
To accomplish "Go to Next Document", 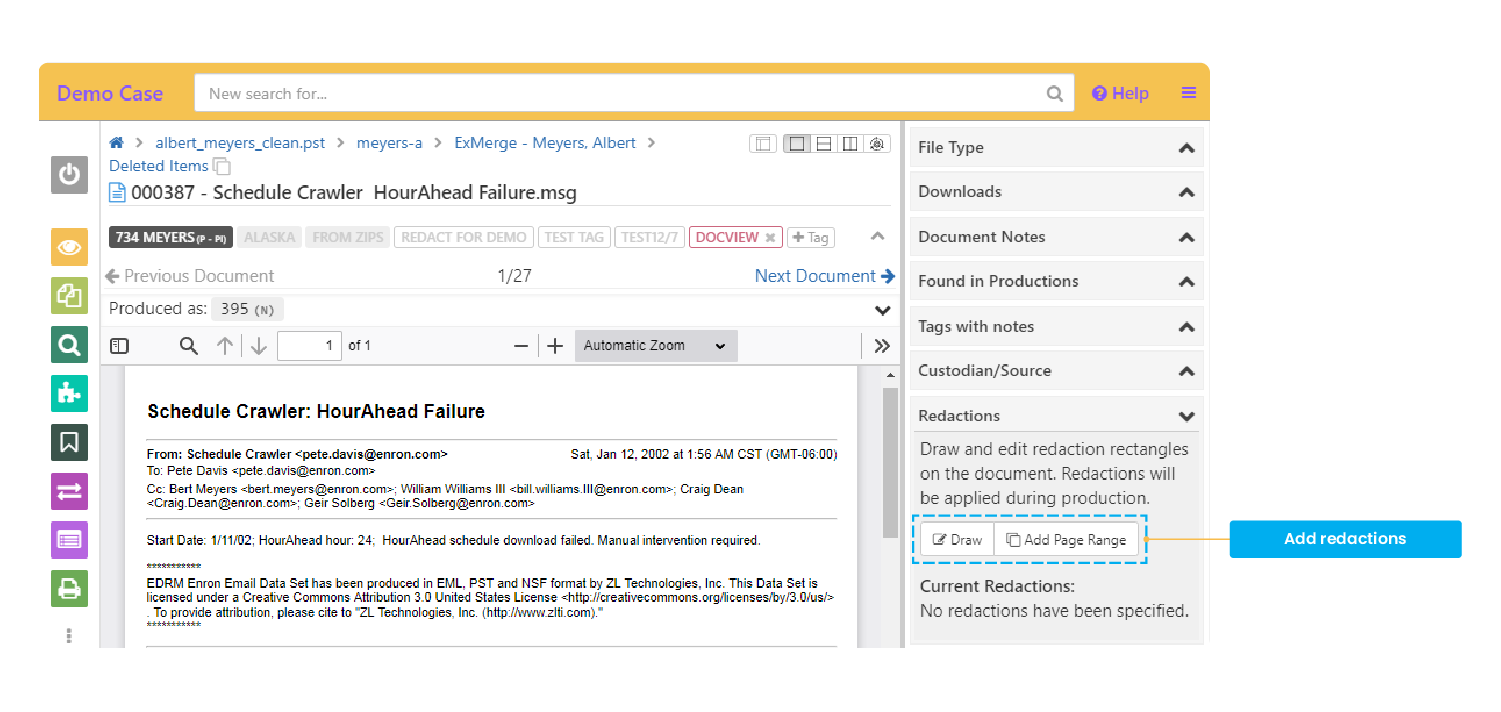I will click(824, 276).
